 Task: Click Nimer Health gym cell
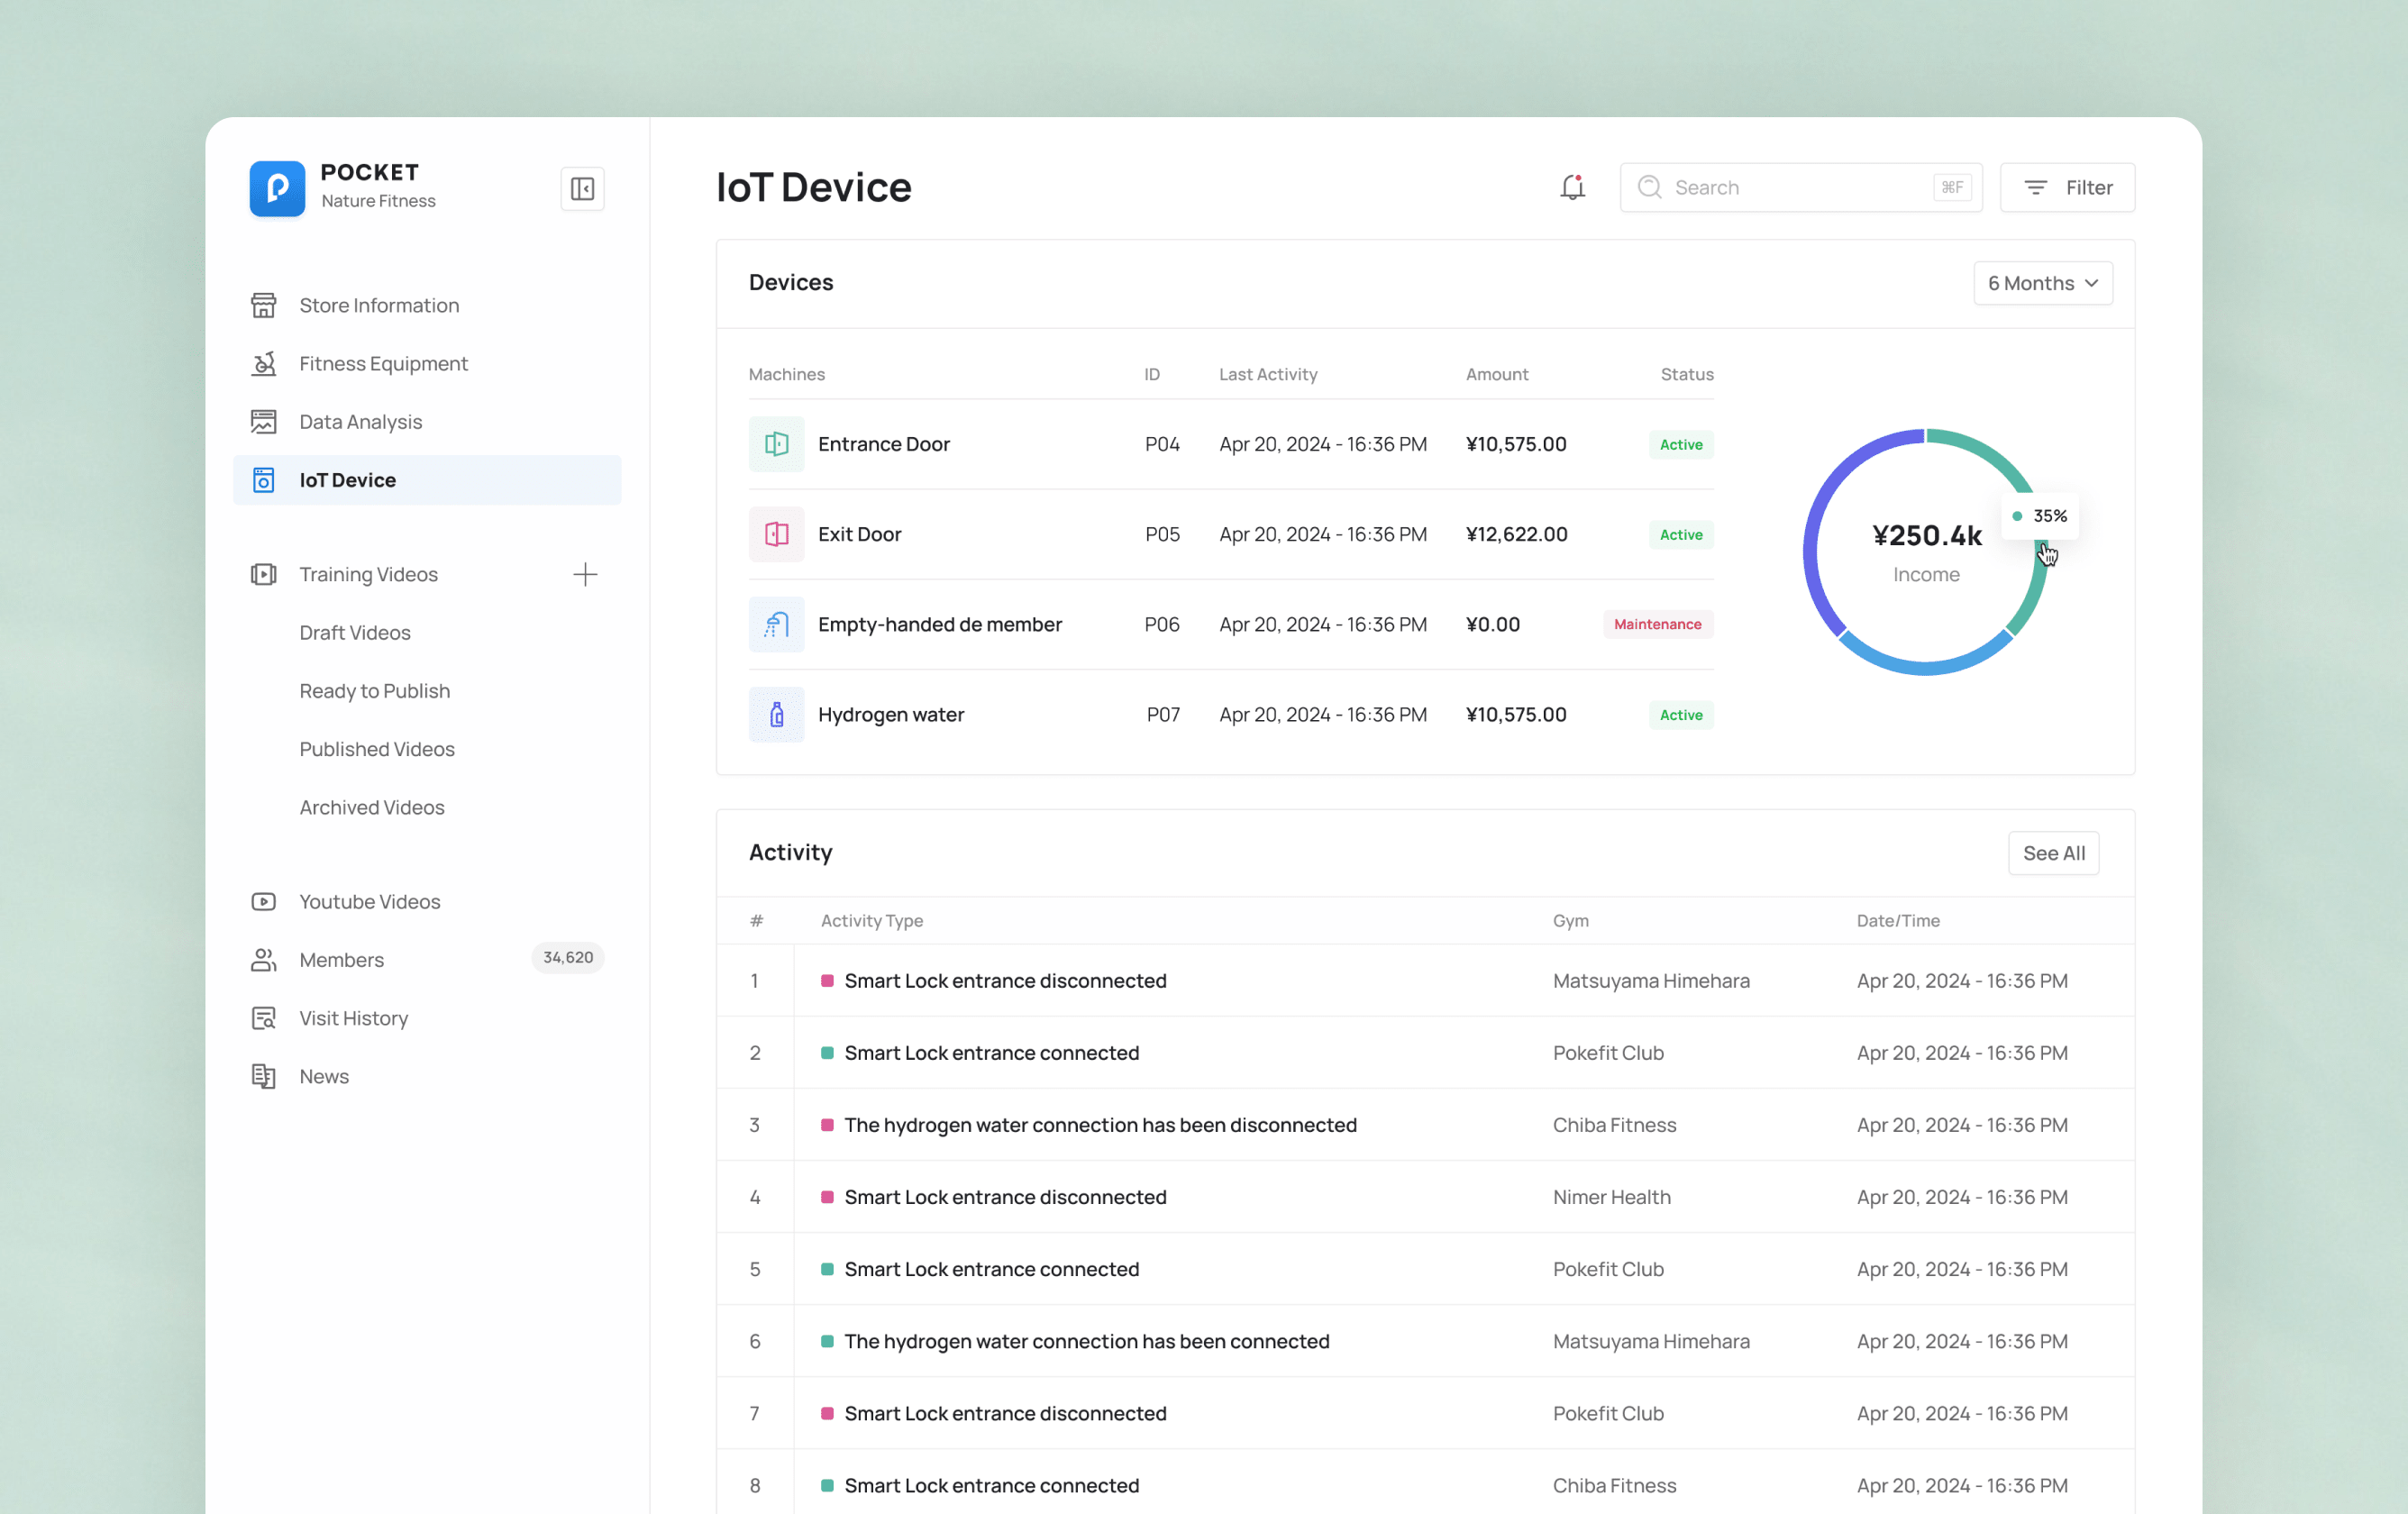point(1611,1196)
